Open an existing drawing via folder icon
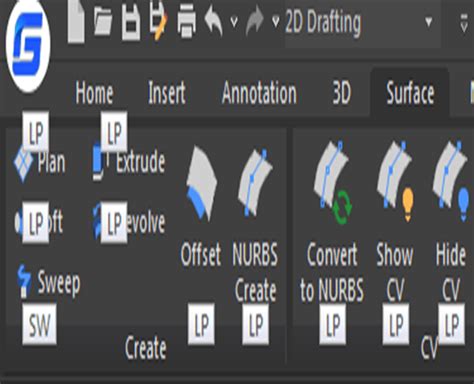The width and height of the screenshot is (474, 384). coord(103,21)
